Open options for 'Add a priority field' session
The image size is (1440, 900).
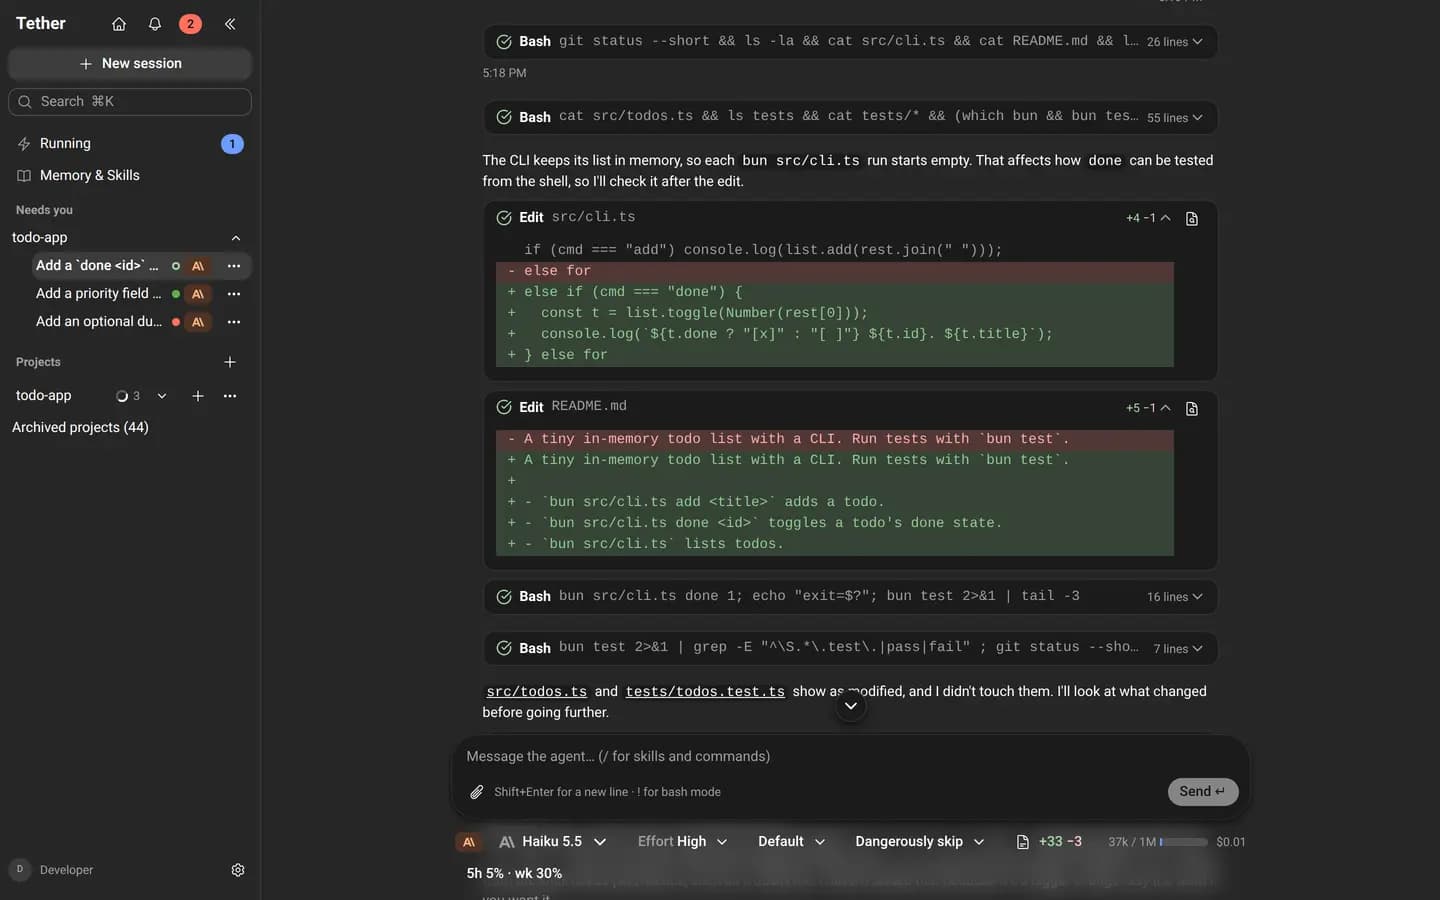tap(234, 294)
